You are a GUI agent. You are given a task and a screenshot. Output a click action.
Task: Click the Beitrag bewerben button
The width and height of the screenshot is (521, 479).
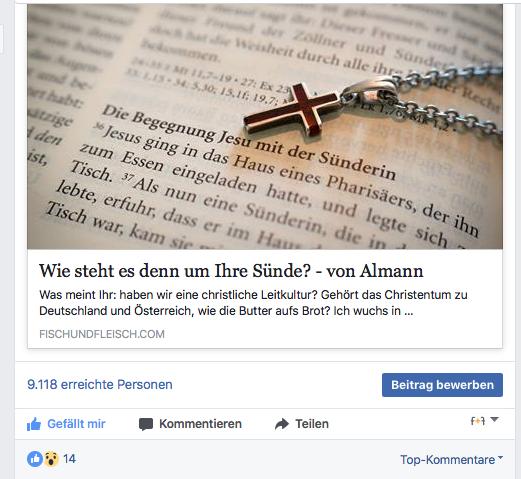pyautogui.click(x=442, y=385)
